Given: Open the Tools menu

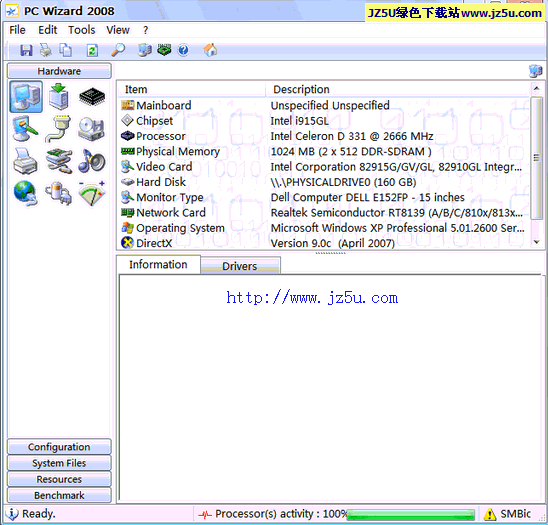Looking at the screenshot, I should [x=81, y=30].
